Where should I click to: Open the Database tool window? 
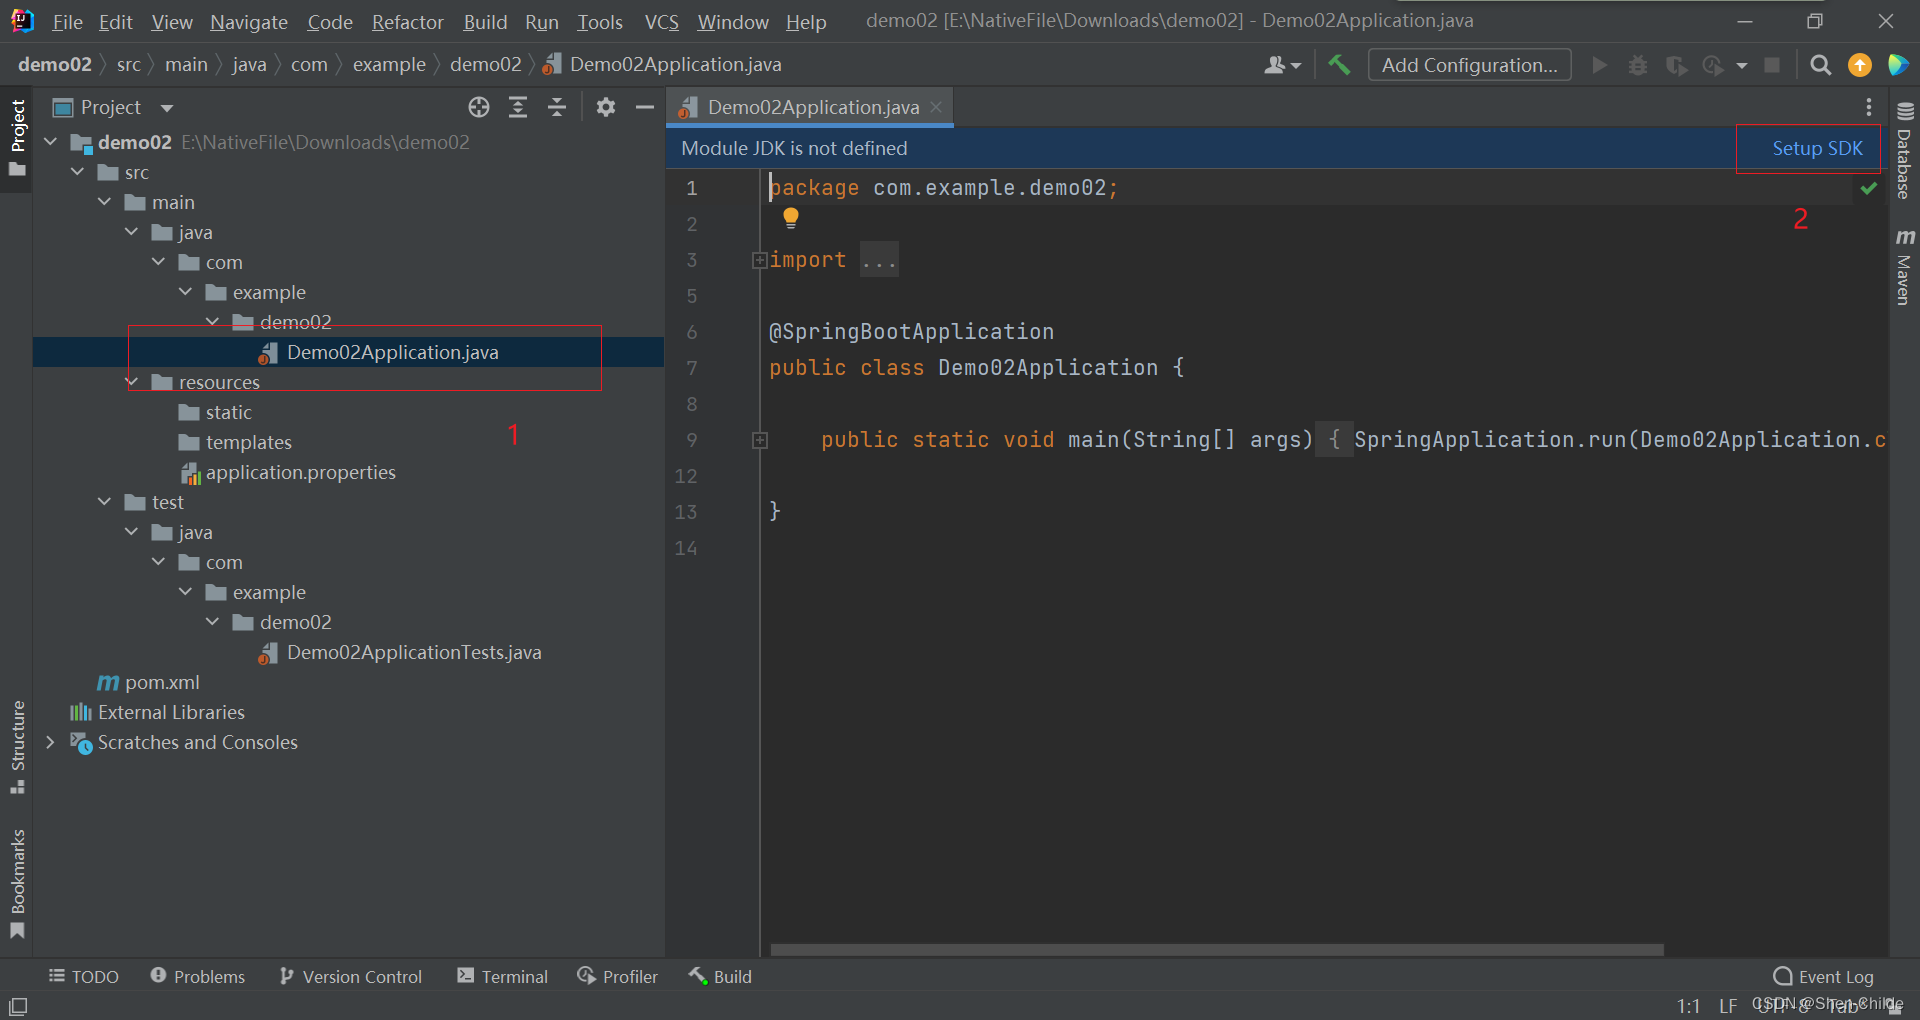pyautogui.click(x=1904, y=150)
